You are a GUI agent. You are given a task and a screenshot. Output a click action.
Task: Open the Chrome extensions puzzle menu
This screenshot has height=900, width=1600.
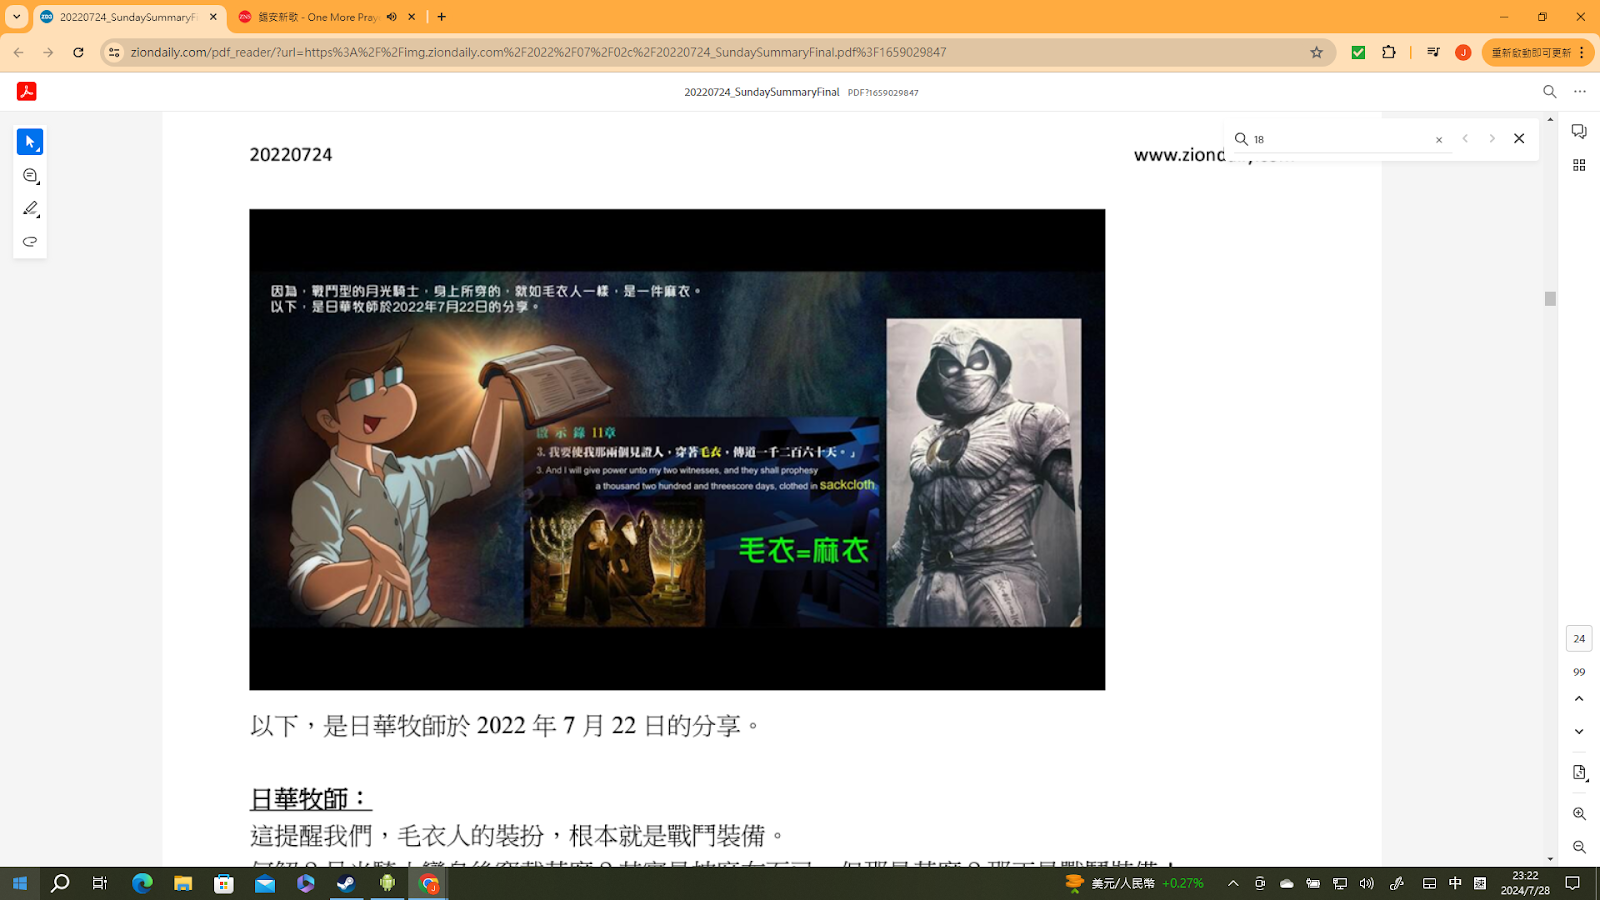1389,52
